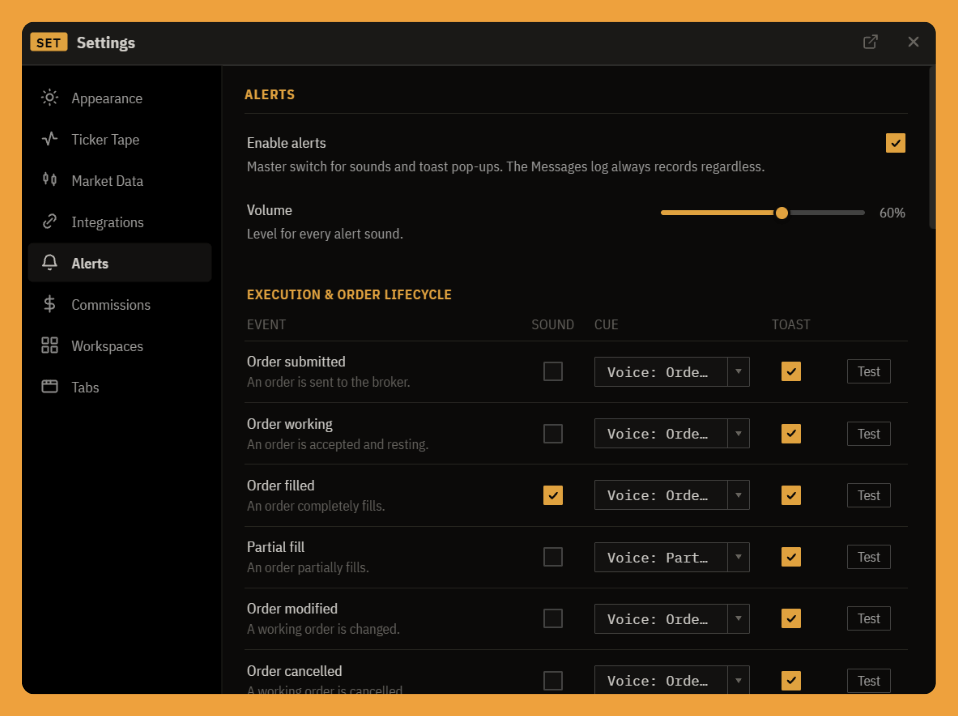
Task: Click the Workspaces grid icon
Action: point(49,345)
